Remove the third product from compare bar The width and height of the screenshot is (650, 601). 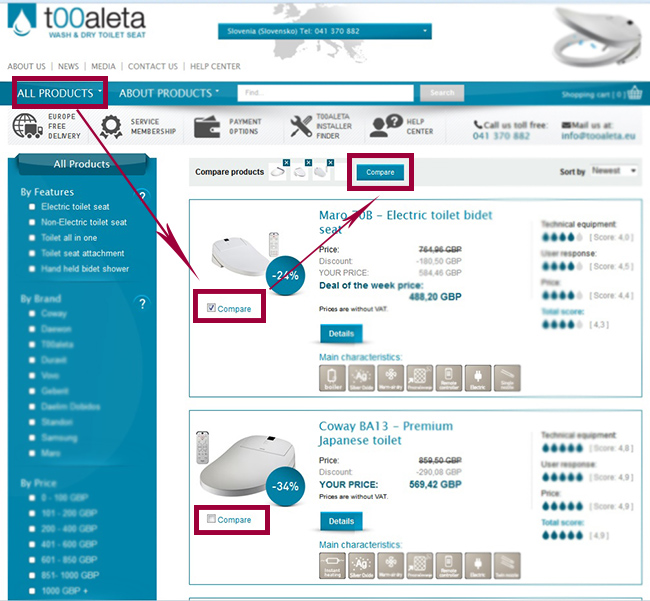pyautogui.click(x=330, y=162)
